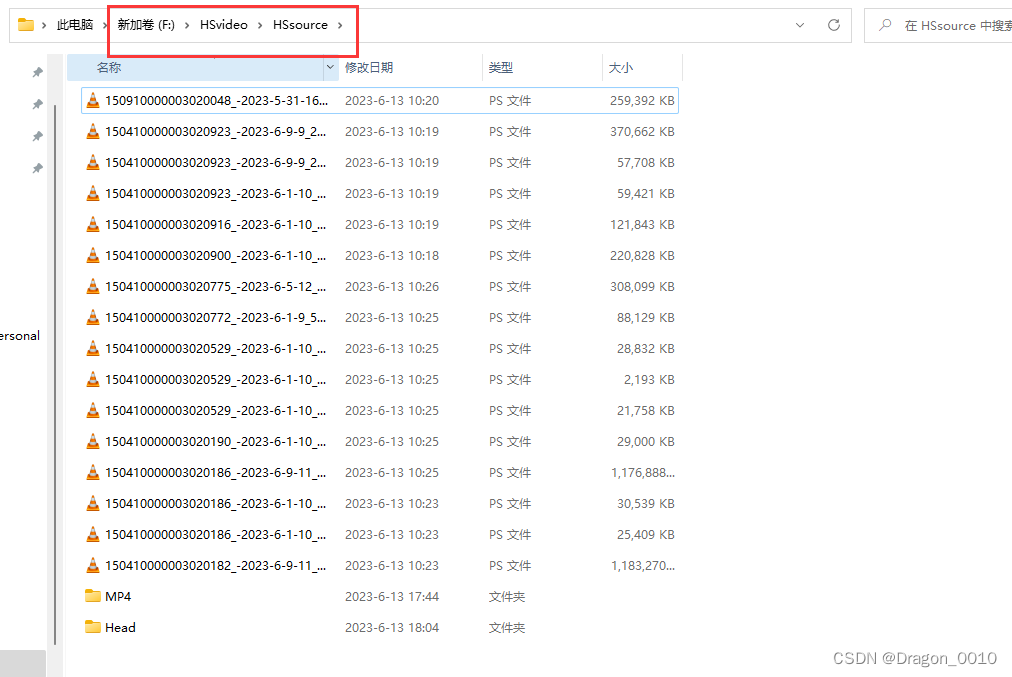Click the 220,828 KB size cell
Viewport: 1012px width, 677px height.
(x=642, y=256)
